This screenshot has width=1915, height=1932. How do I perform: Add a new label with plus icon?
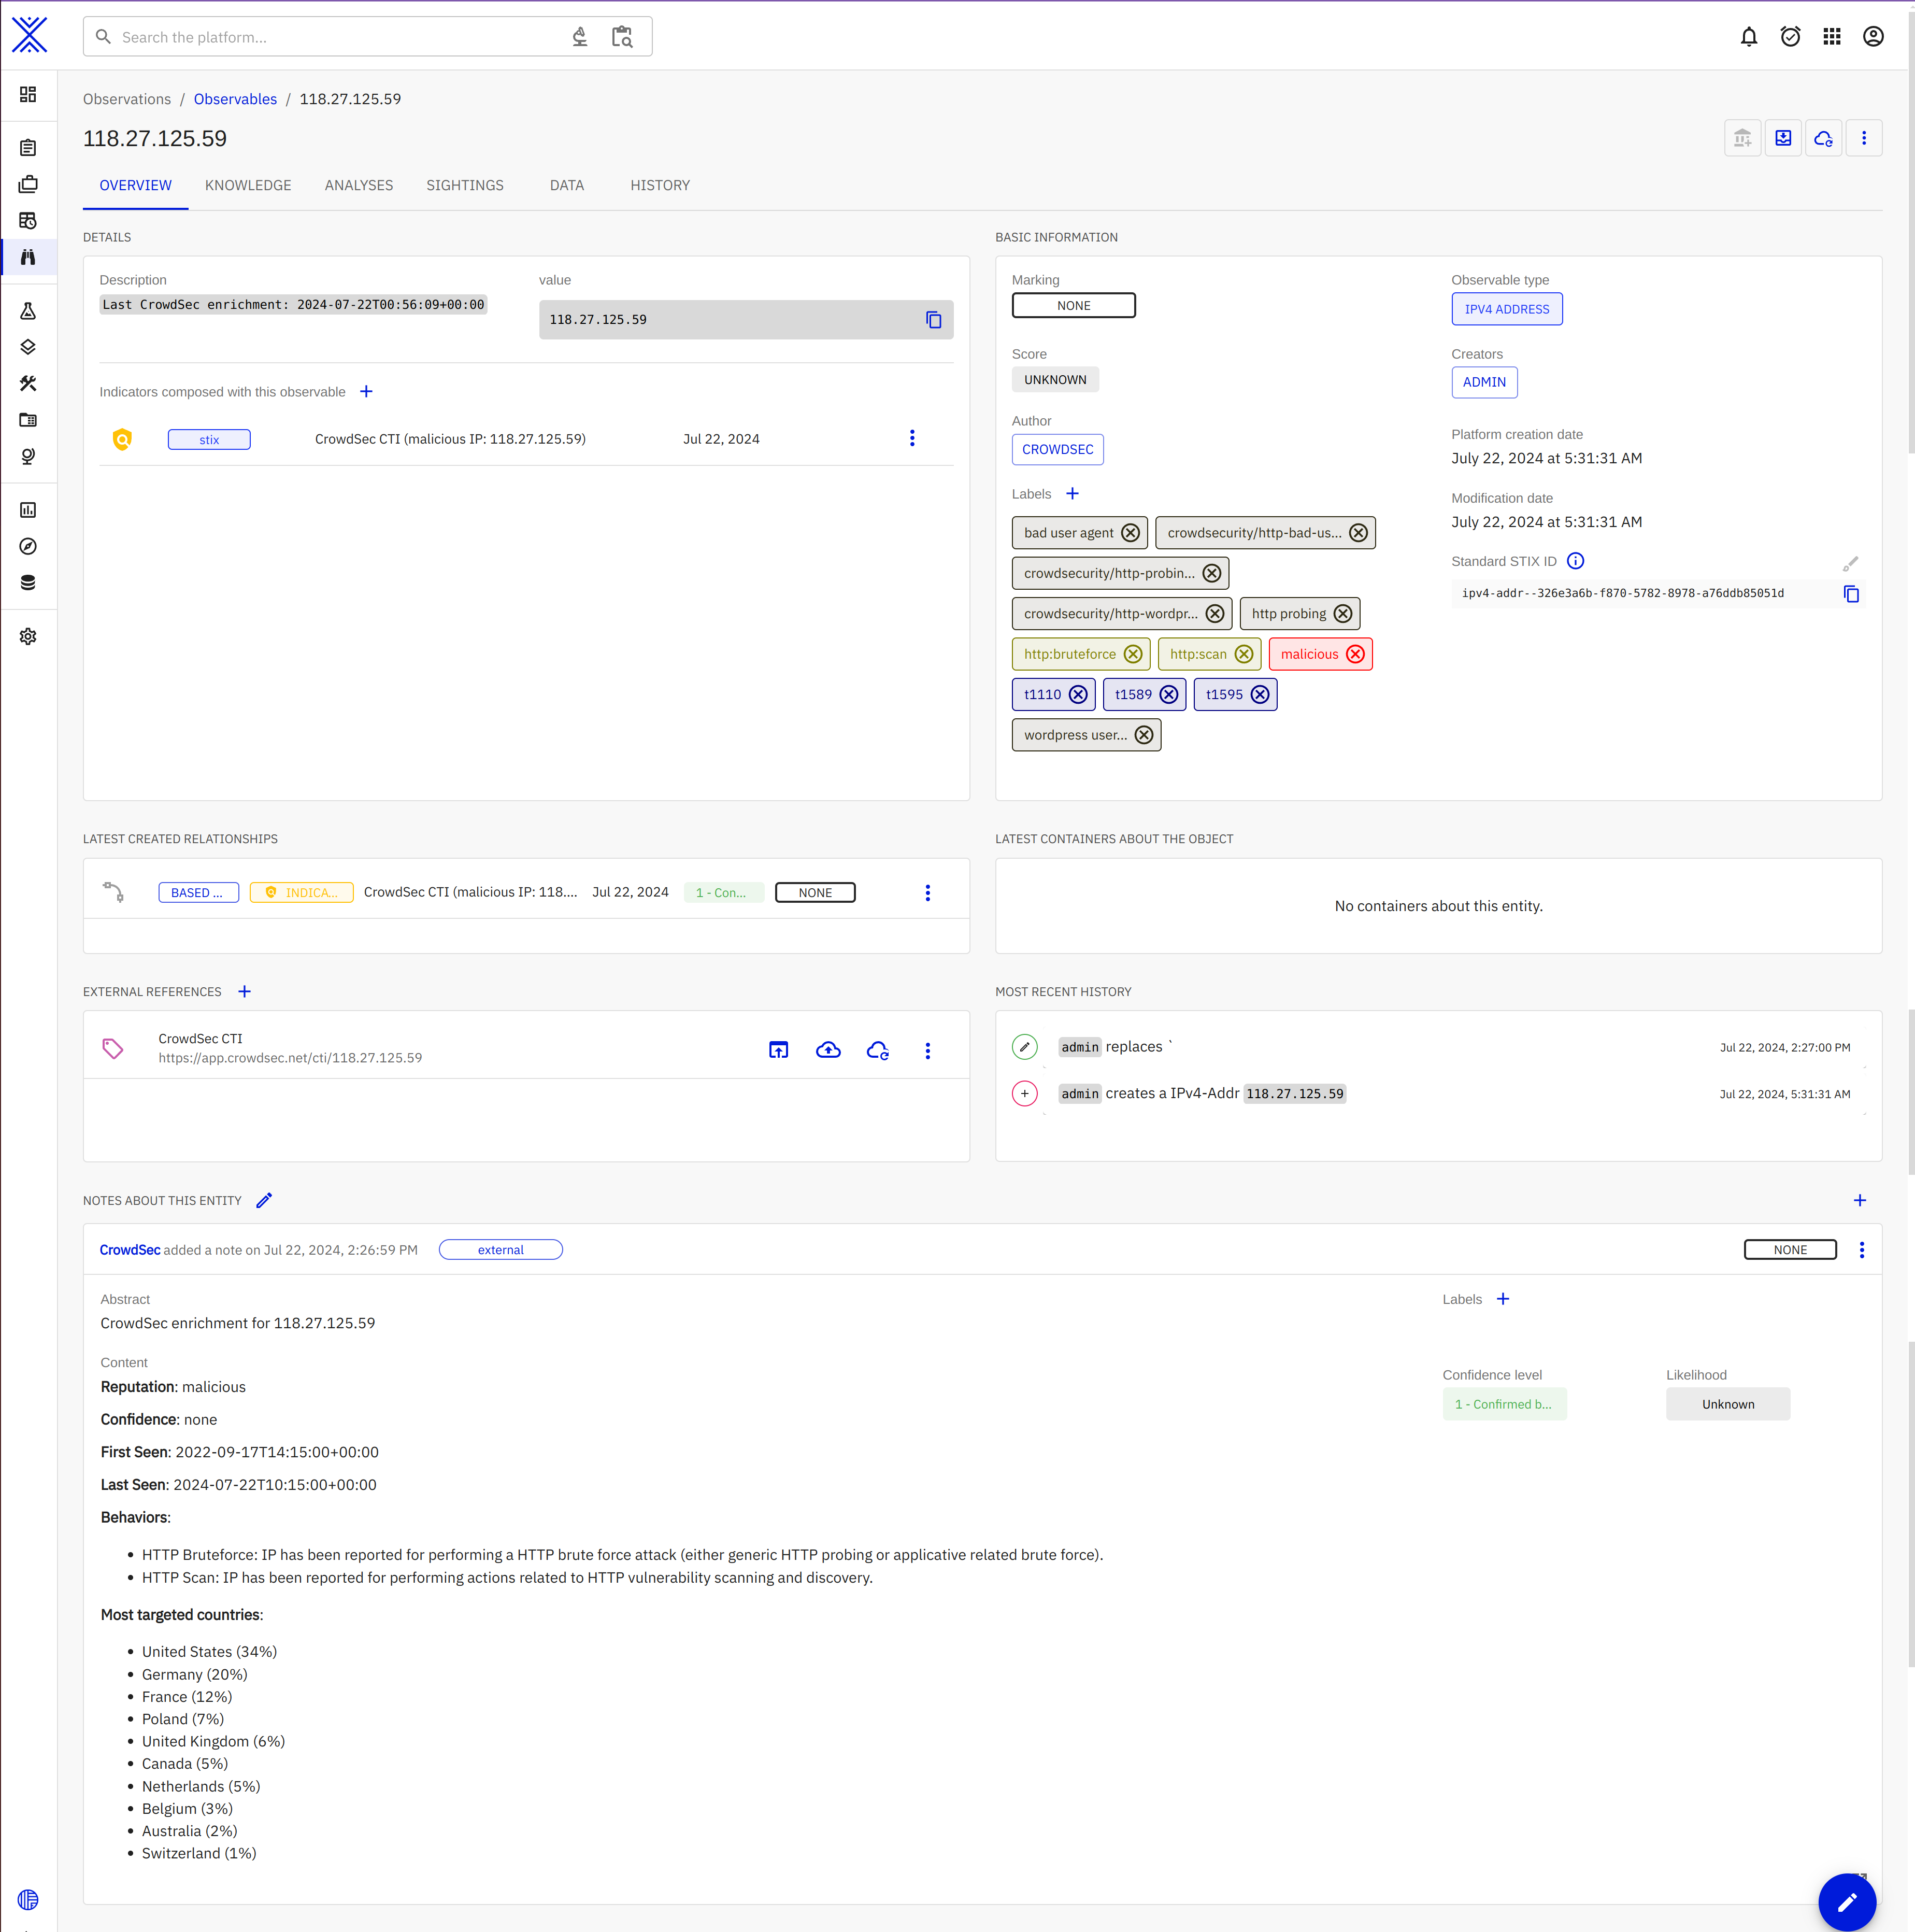tap(1072, 494)
